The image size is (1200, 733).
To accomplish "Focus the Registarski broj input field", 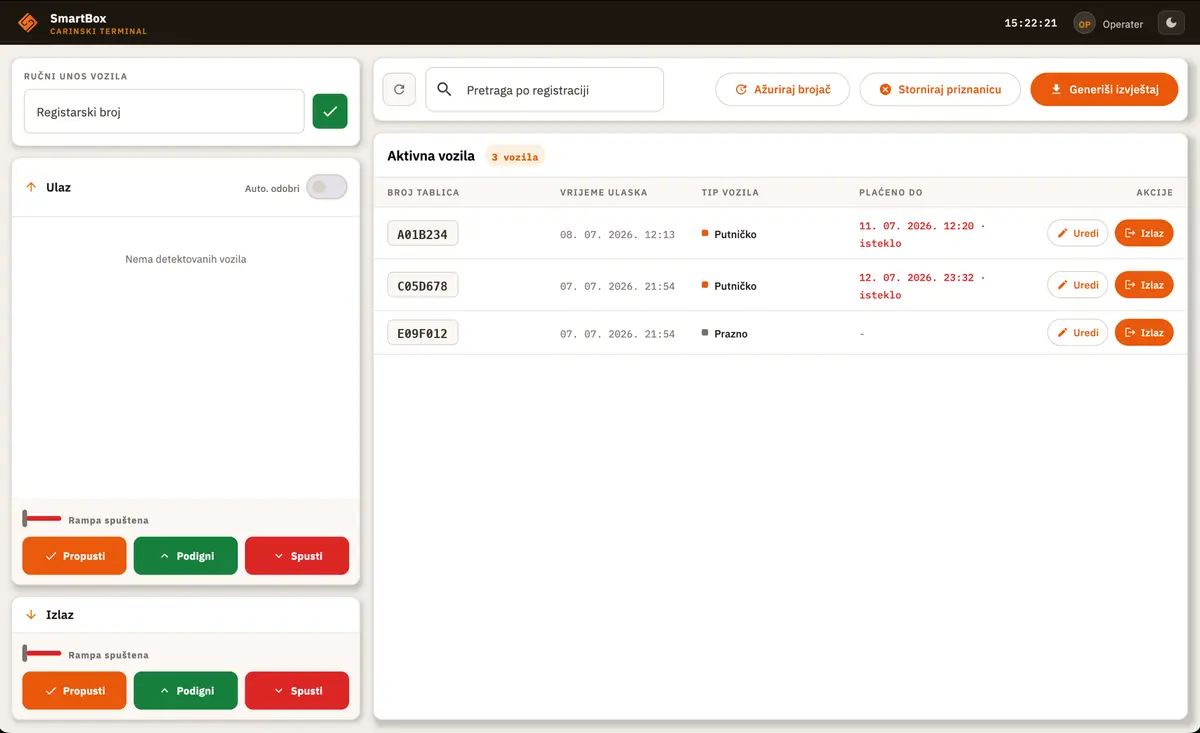I will tap(164, 111).
